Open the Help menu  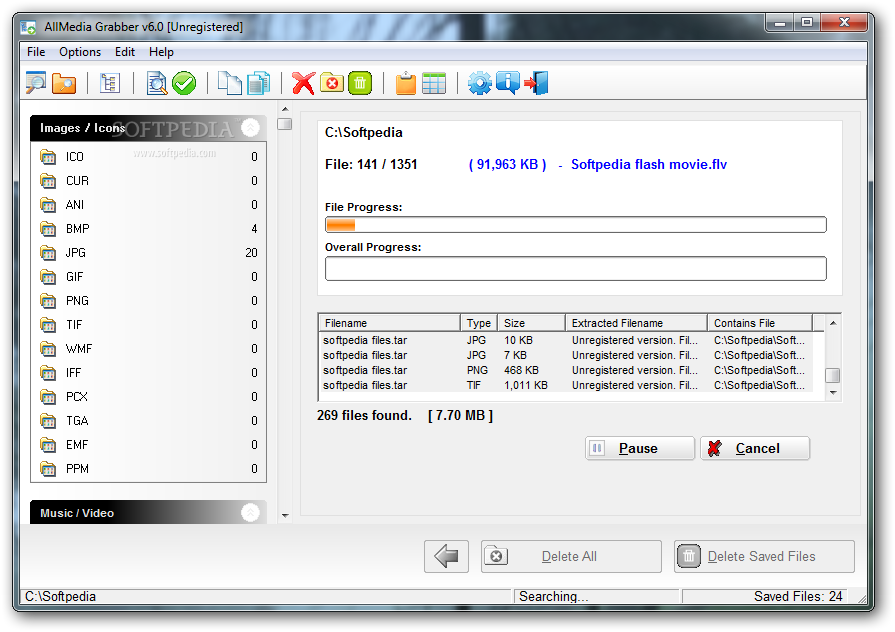(161, 52)
